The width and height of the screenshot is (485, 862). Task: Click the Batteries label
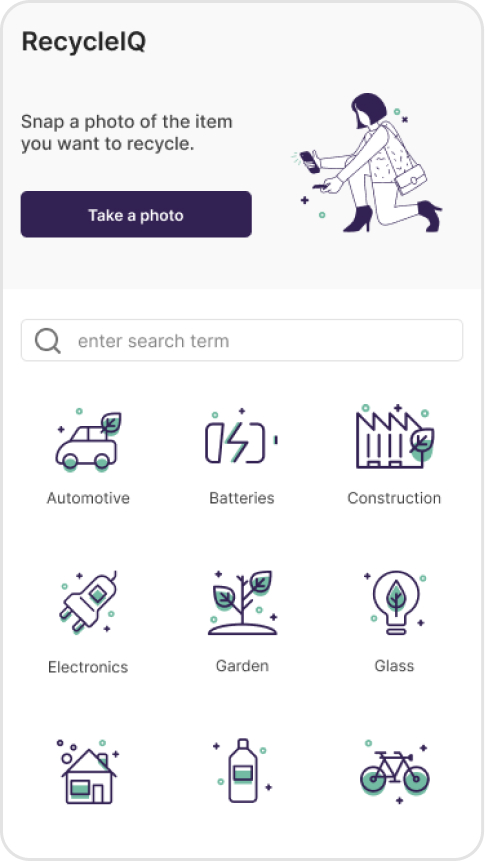(242, 498)
